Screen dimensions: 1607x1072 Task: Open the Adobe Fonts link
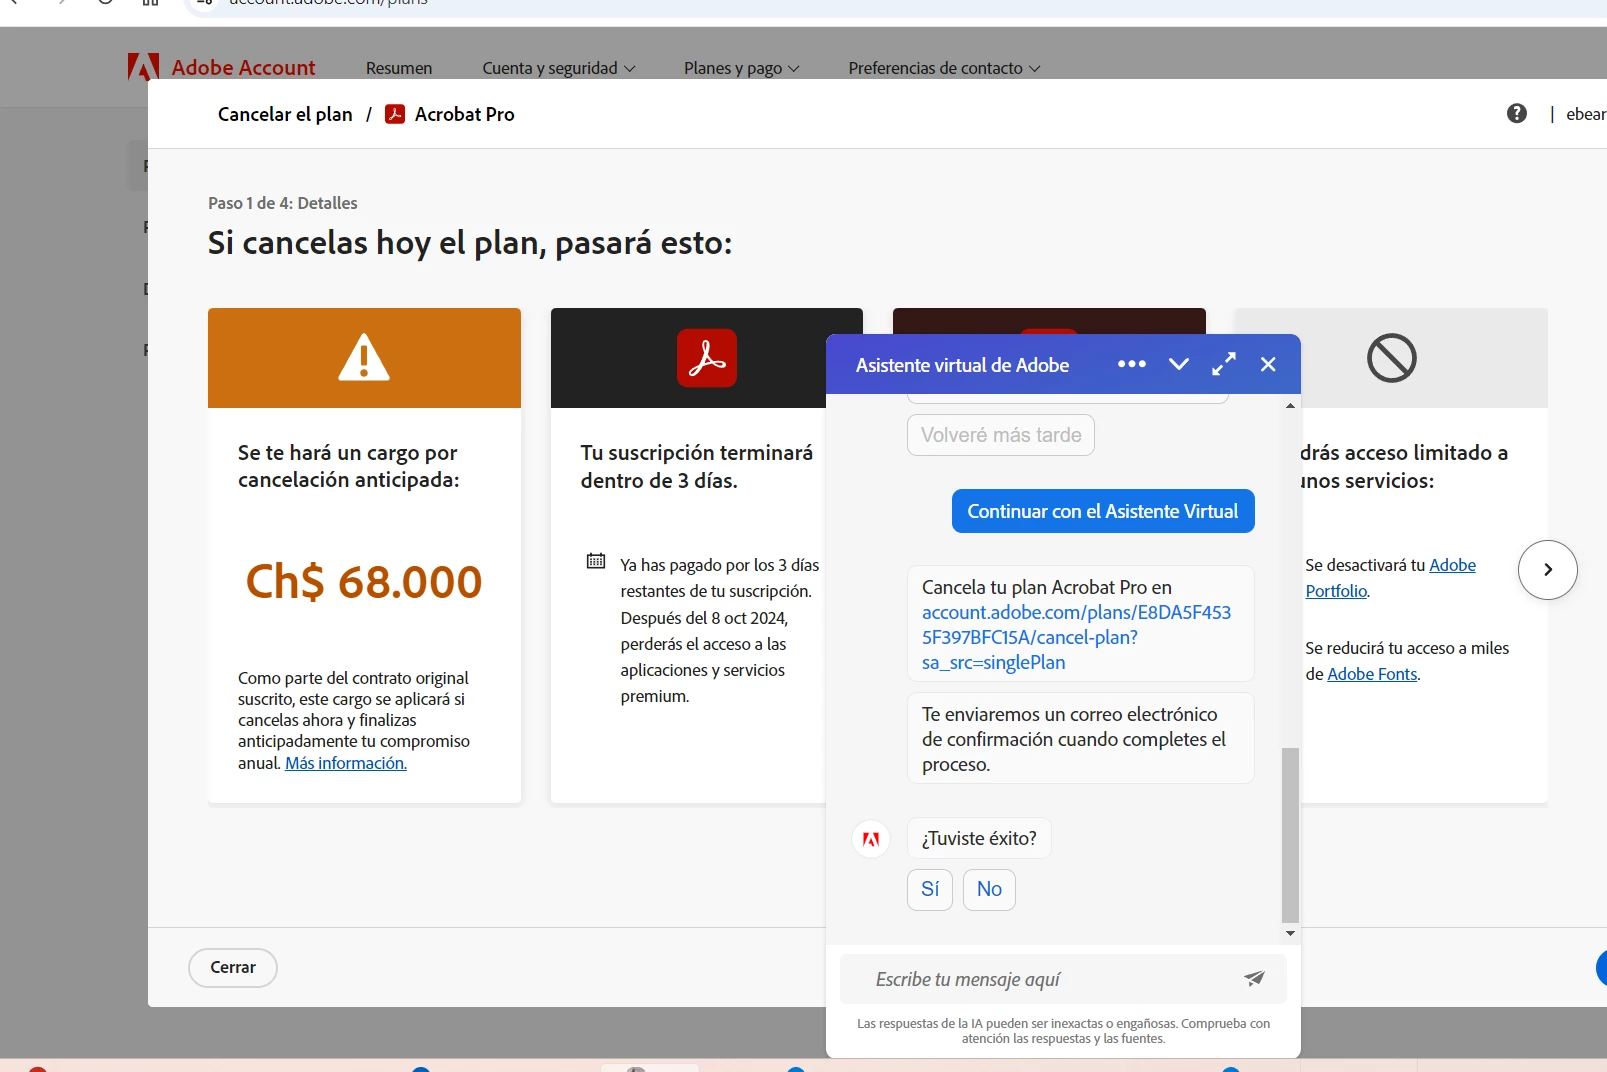tap(1372, 674)
